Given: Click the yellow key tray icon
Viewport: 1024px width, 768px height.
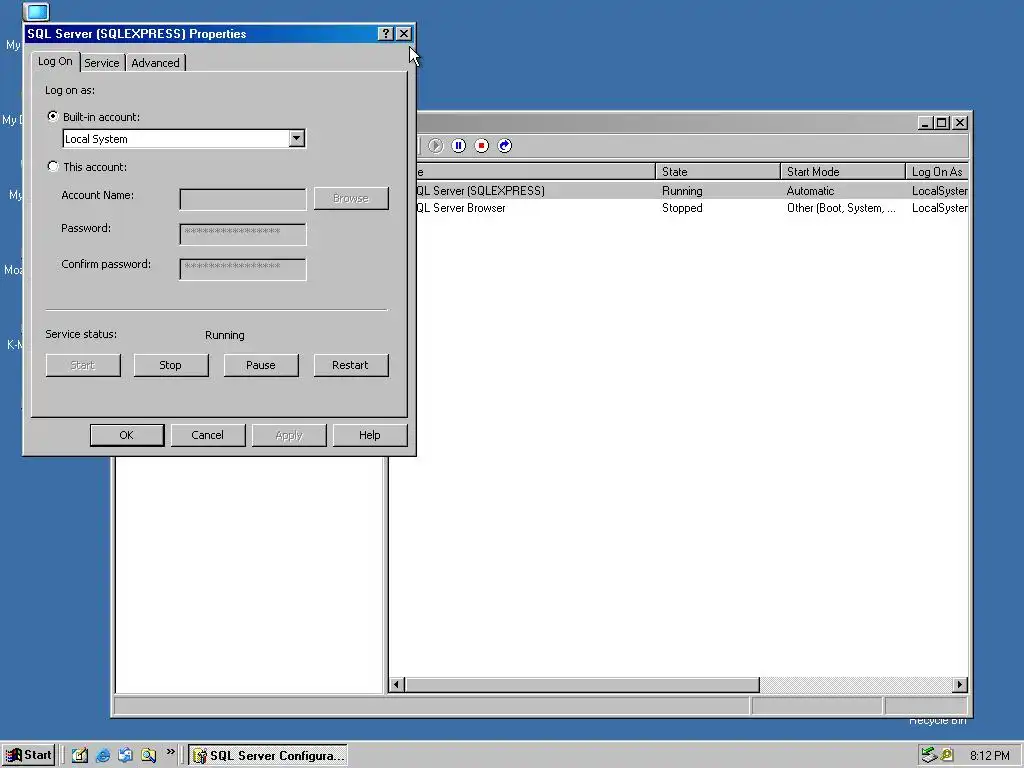Looking at the screenshot, I should pyautogui.click(x=947, y=755).
